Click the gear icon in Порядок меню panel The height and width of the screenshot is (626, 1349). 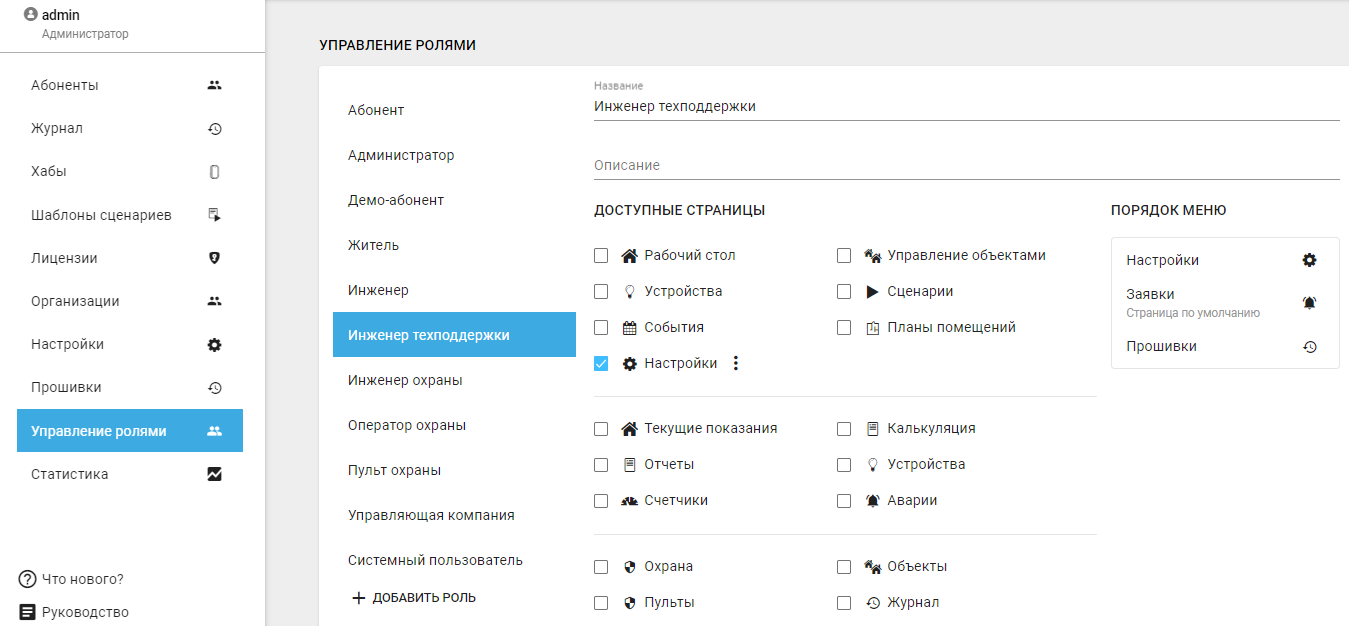click(1309, 260)
